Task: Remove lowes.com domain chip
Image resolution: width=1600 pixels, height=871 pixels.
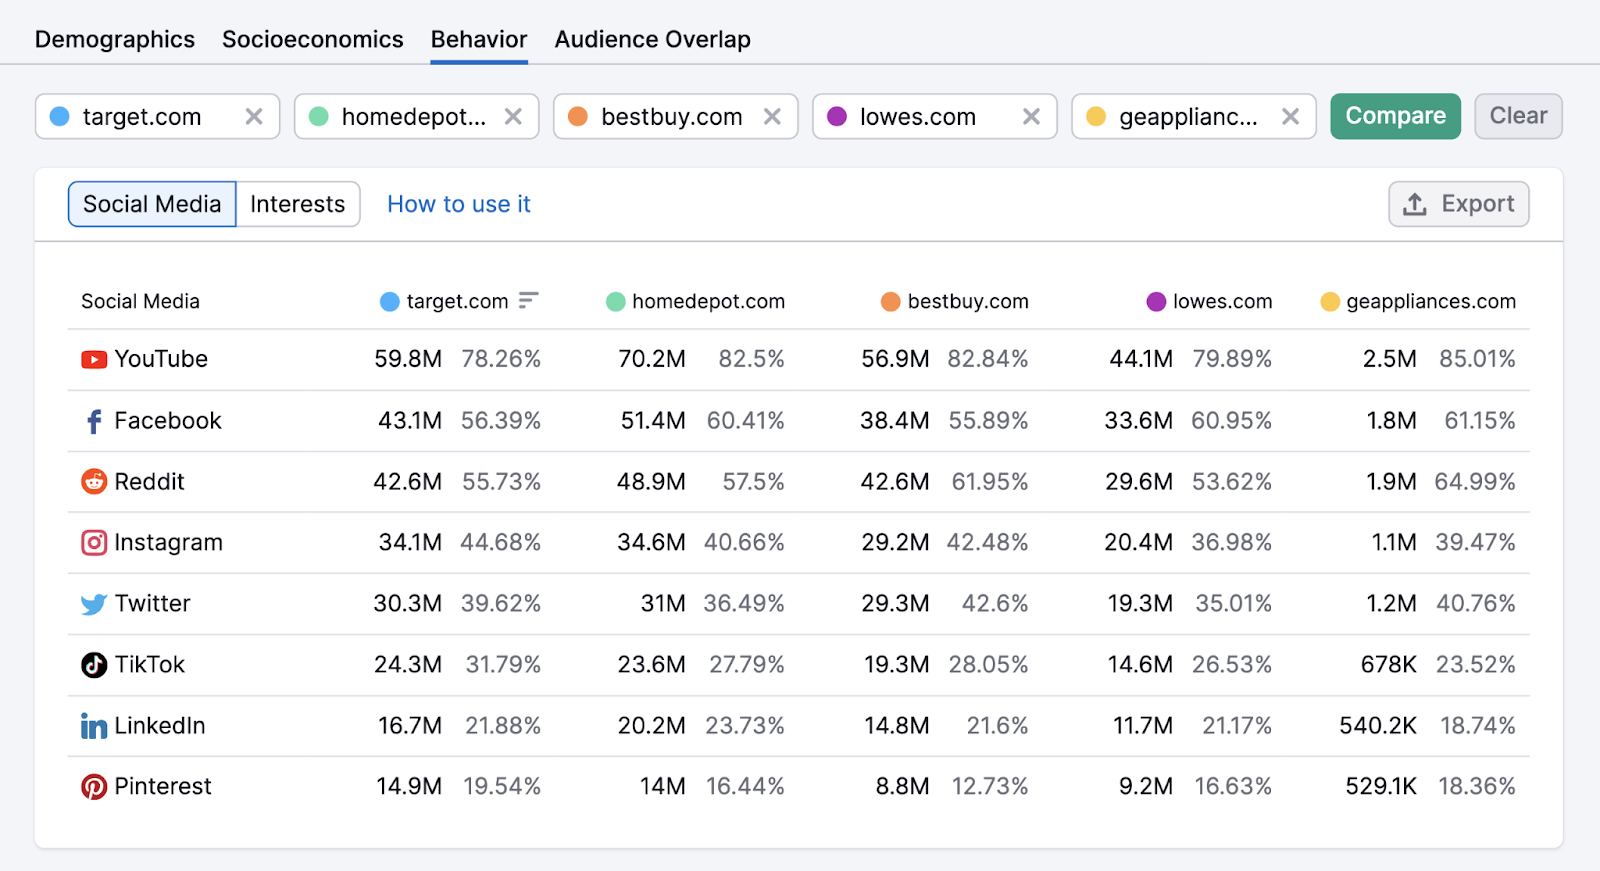Action: [x=1031, y=117]
